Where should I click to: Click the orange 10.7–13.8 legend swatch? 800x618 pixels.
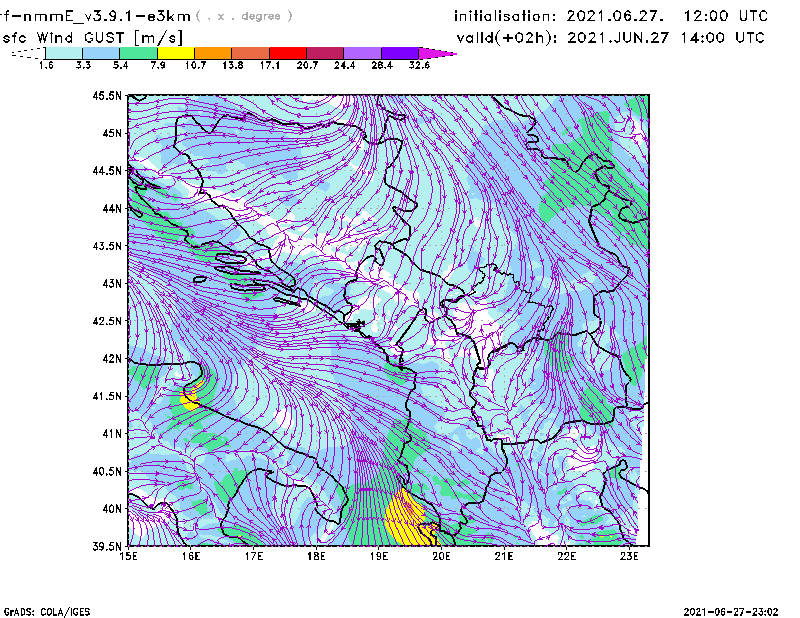tap(213, 53)
